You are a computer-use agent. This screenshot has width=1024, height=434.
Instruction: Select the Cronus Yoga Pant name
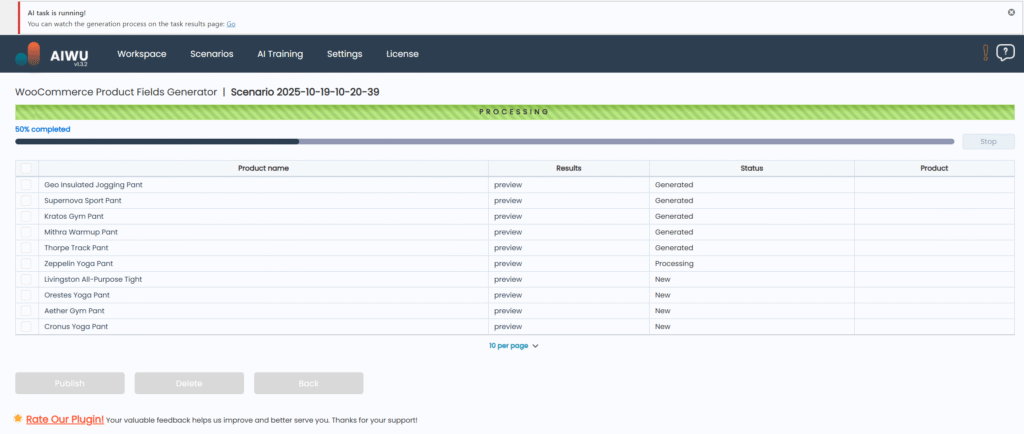pyautogui.click(x=76, y=326)
